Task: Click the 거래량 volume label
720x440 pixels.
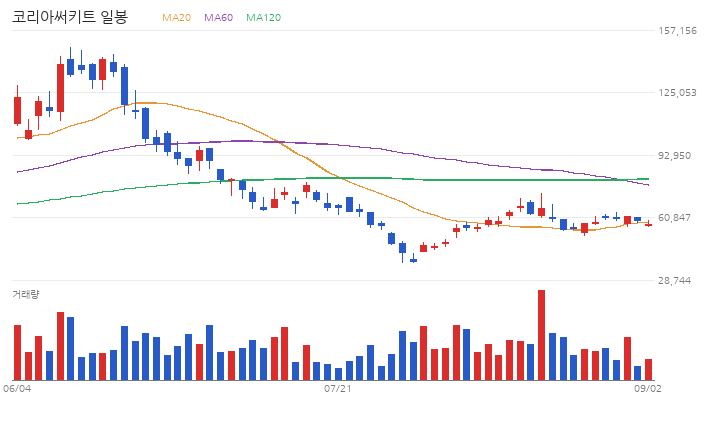Action: [26, 294]
